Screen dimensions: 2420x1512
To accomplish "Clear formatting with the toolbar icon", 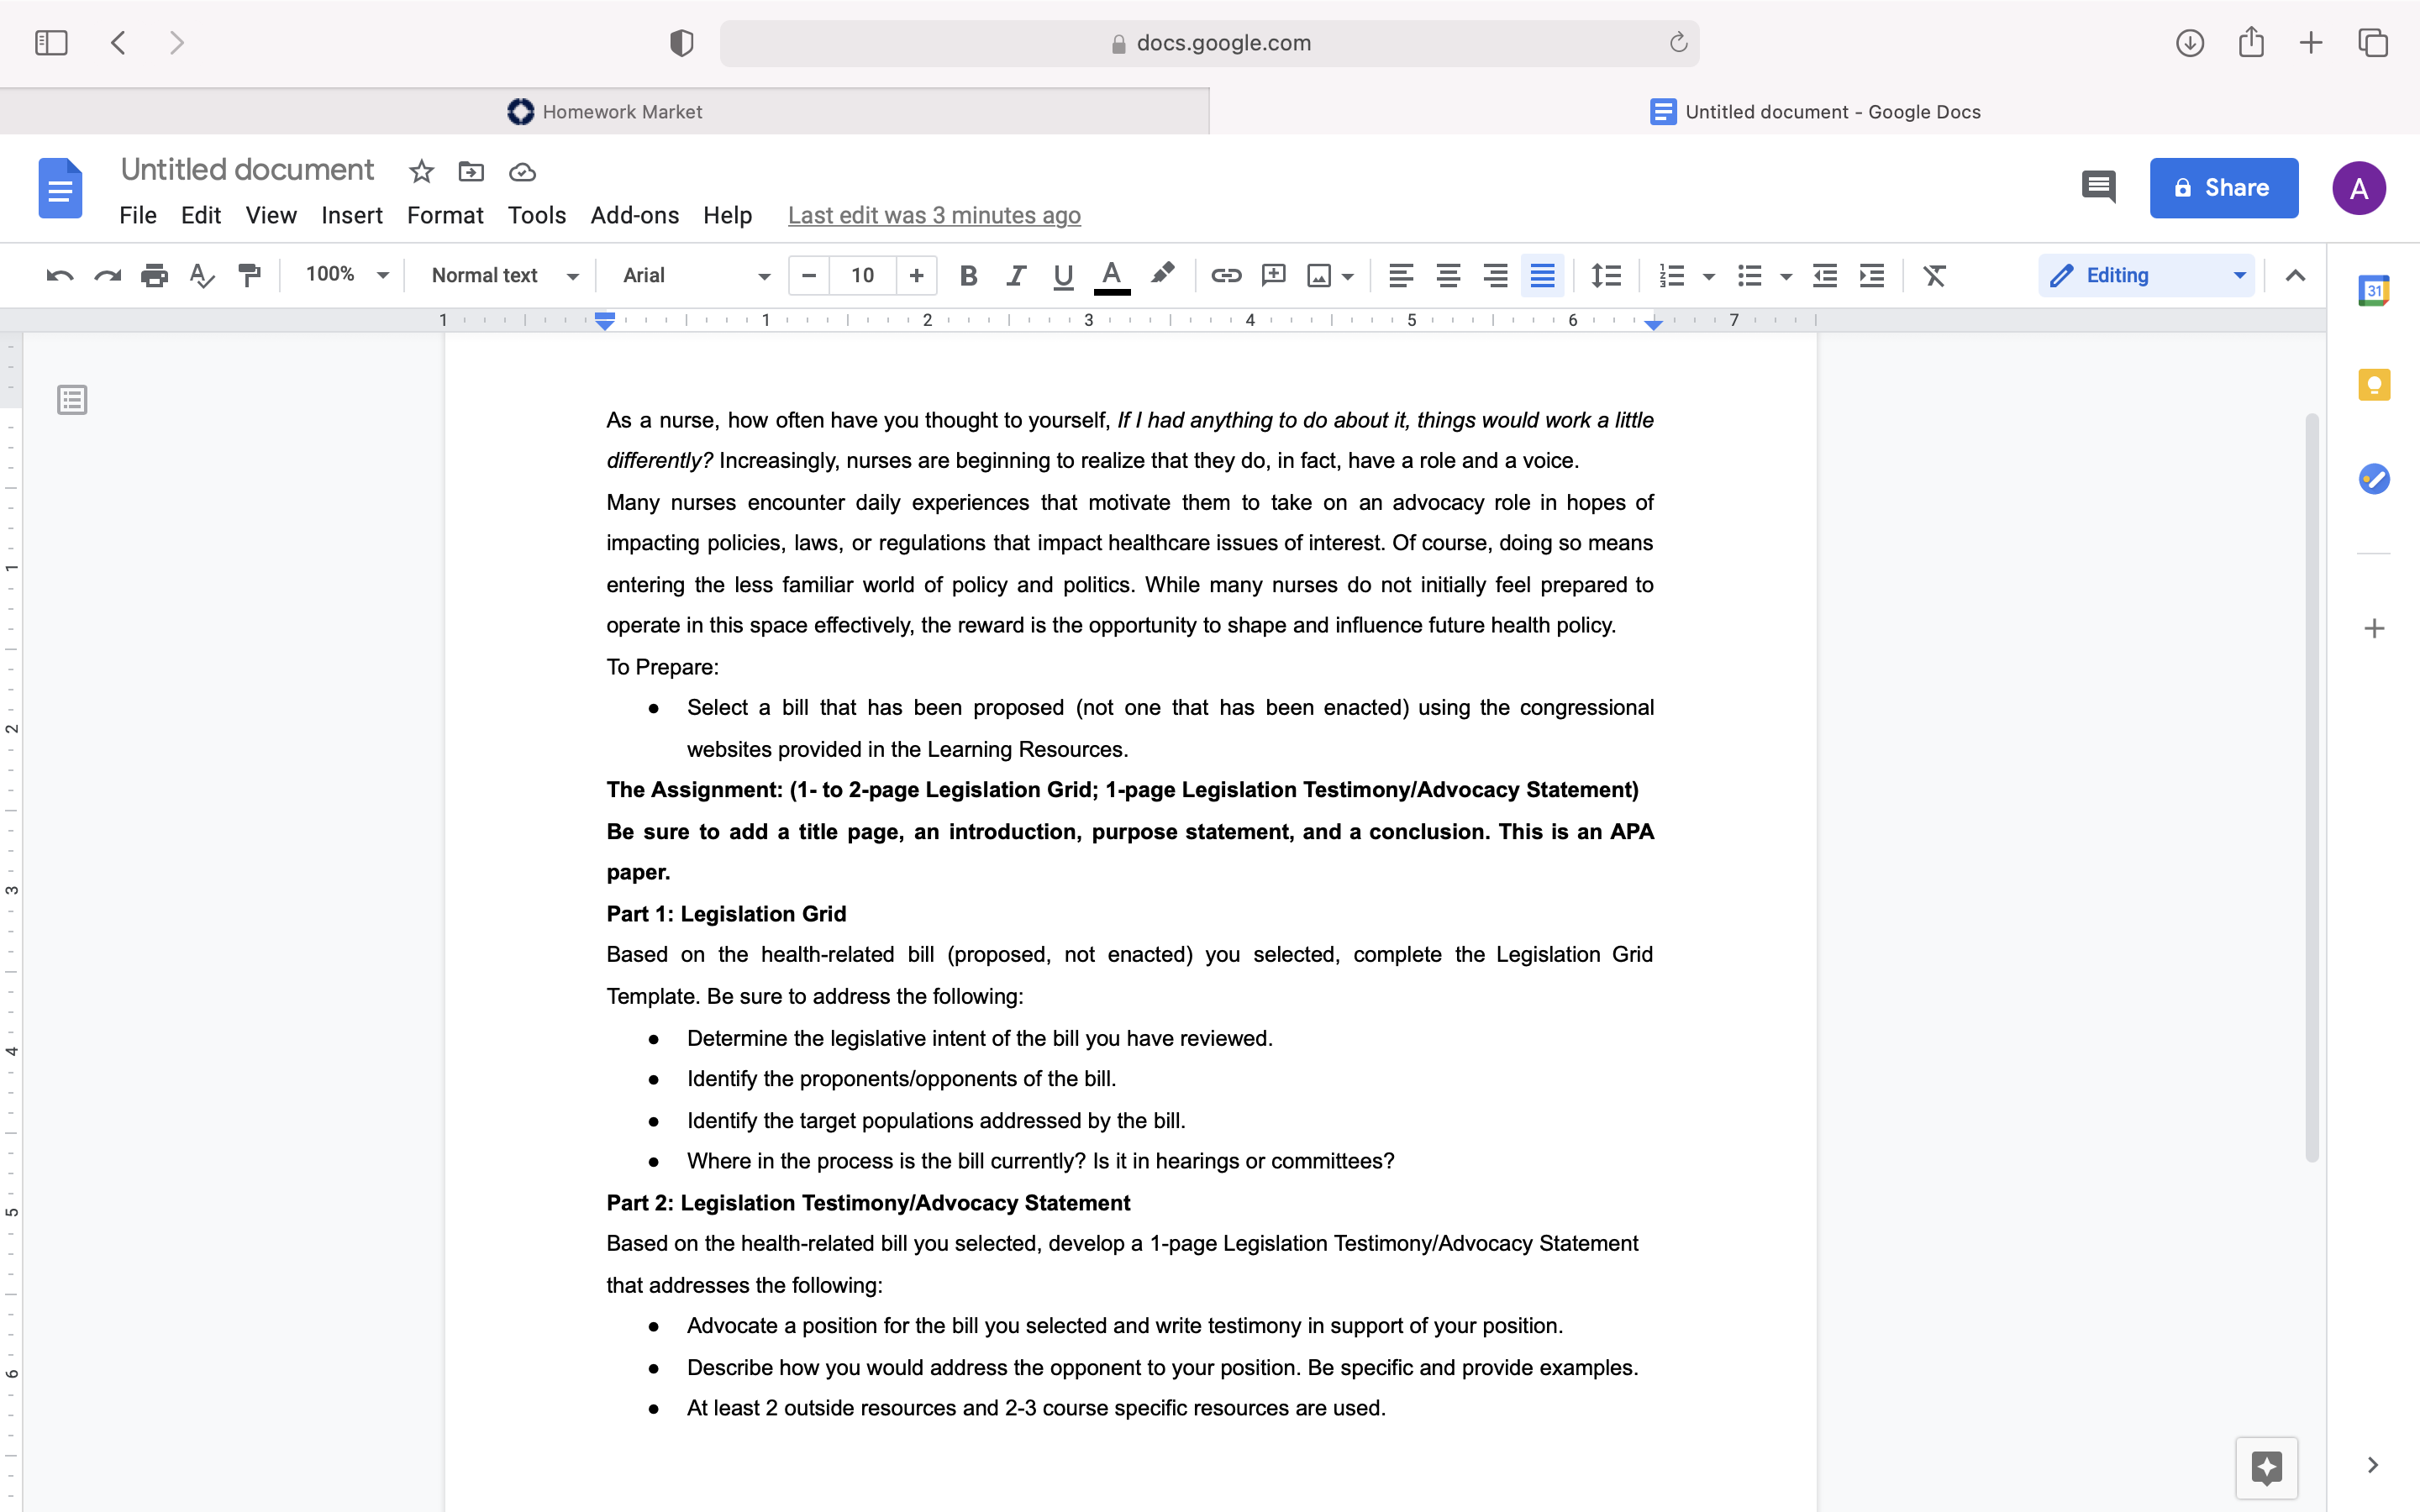I will click(1935, 275).
